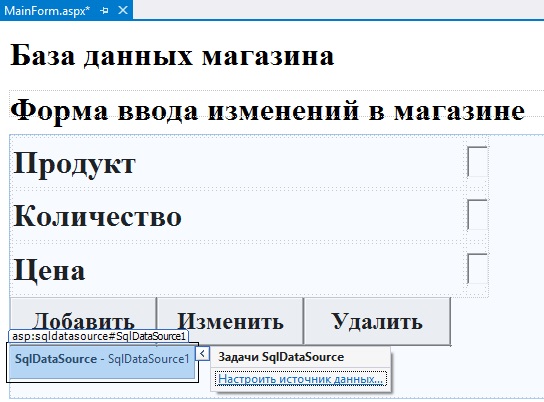Select the 'База данных магазина' heading
This screenshot has height=402, width=544.
coord(172,55)
